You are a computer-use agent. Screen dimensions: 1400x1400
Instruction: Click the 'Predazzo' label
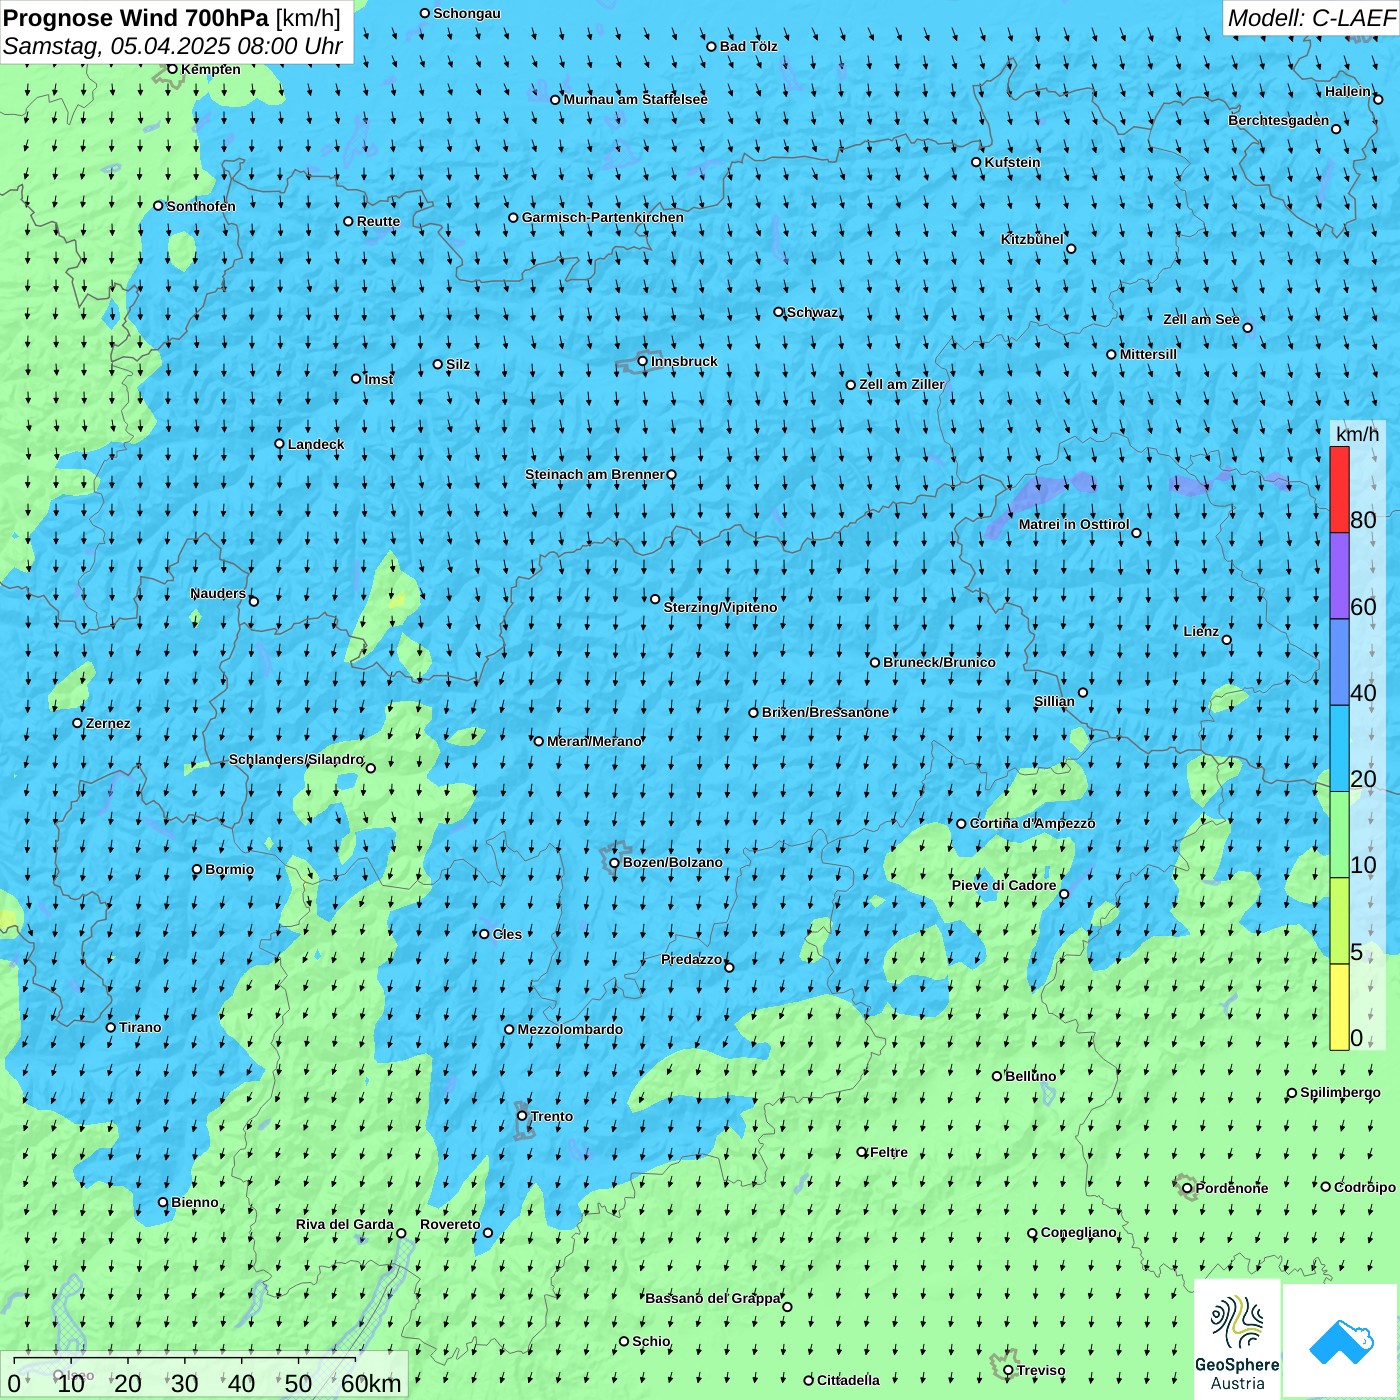coord(691,959)
